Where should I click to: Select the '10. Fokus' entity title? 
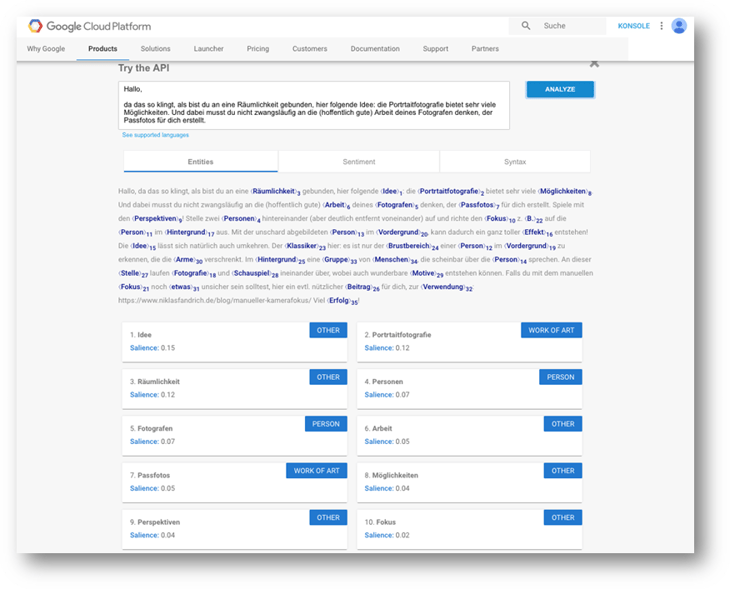[380, 522]
